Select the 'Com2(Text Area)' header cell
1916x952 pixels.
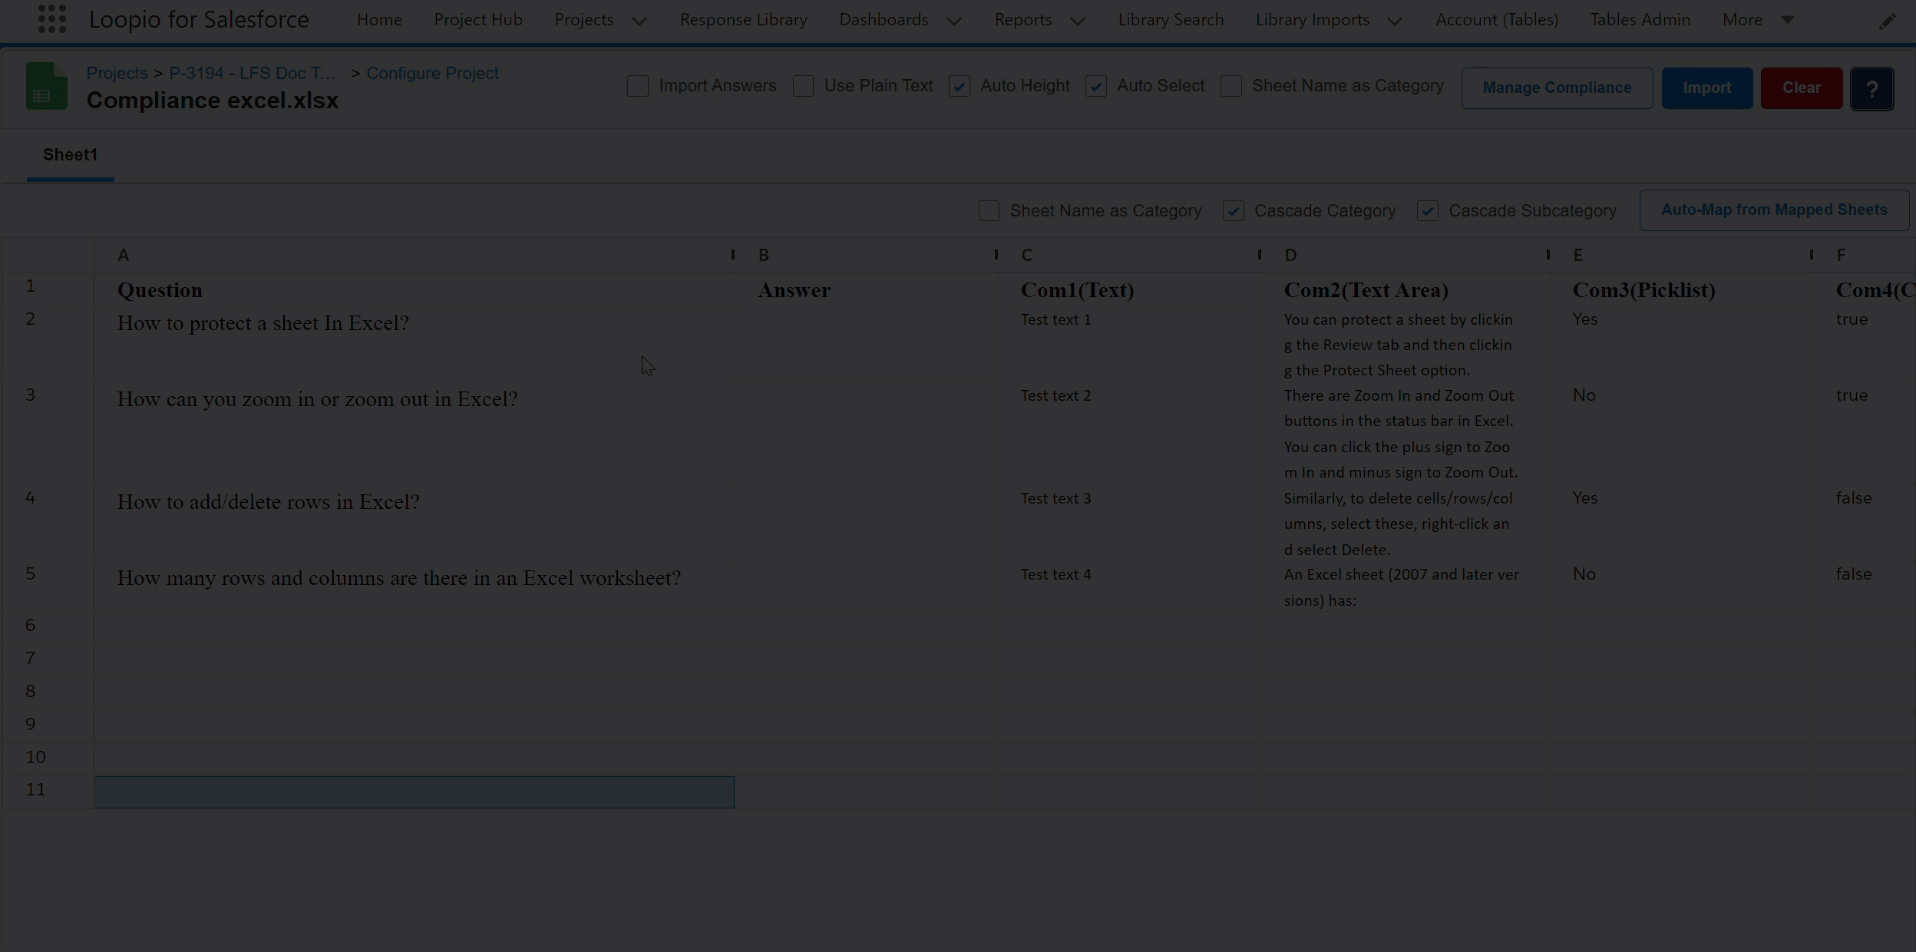[x=1405, y=290]
